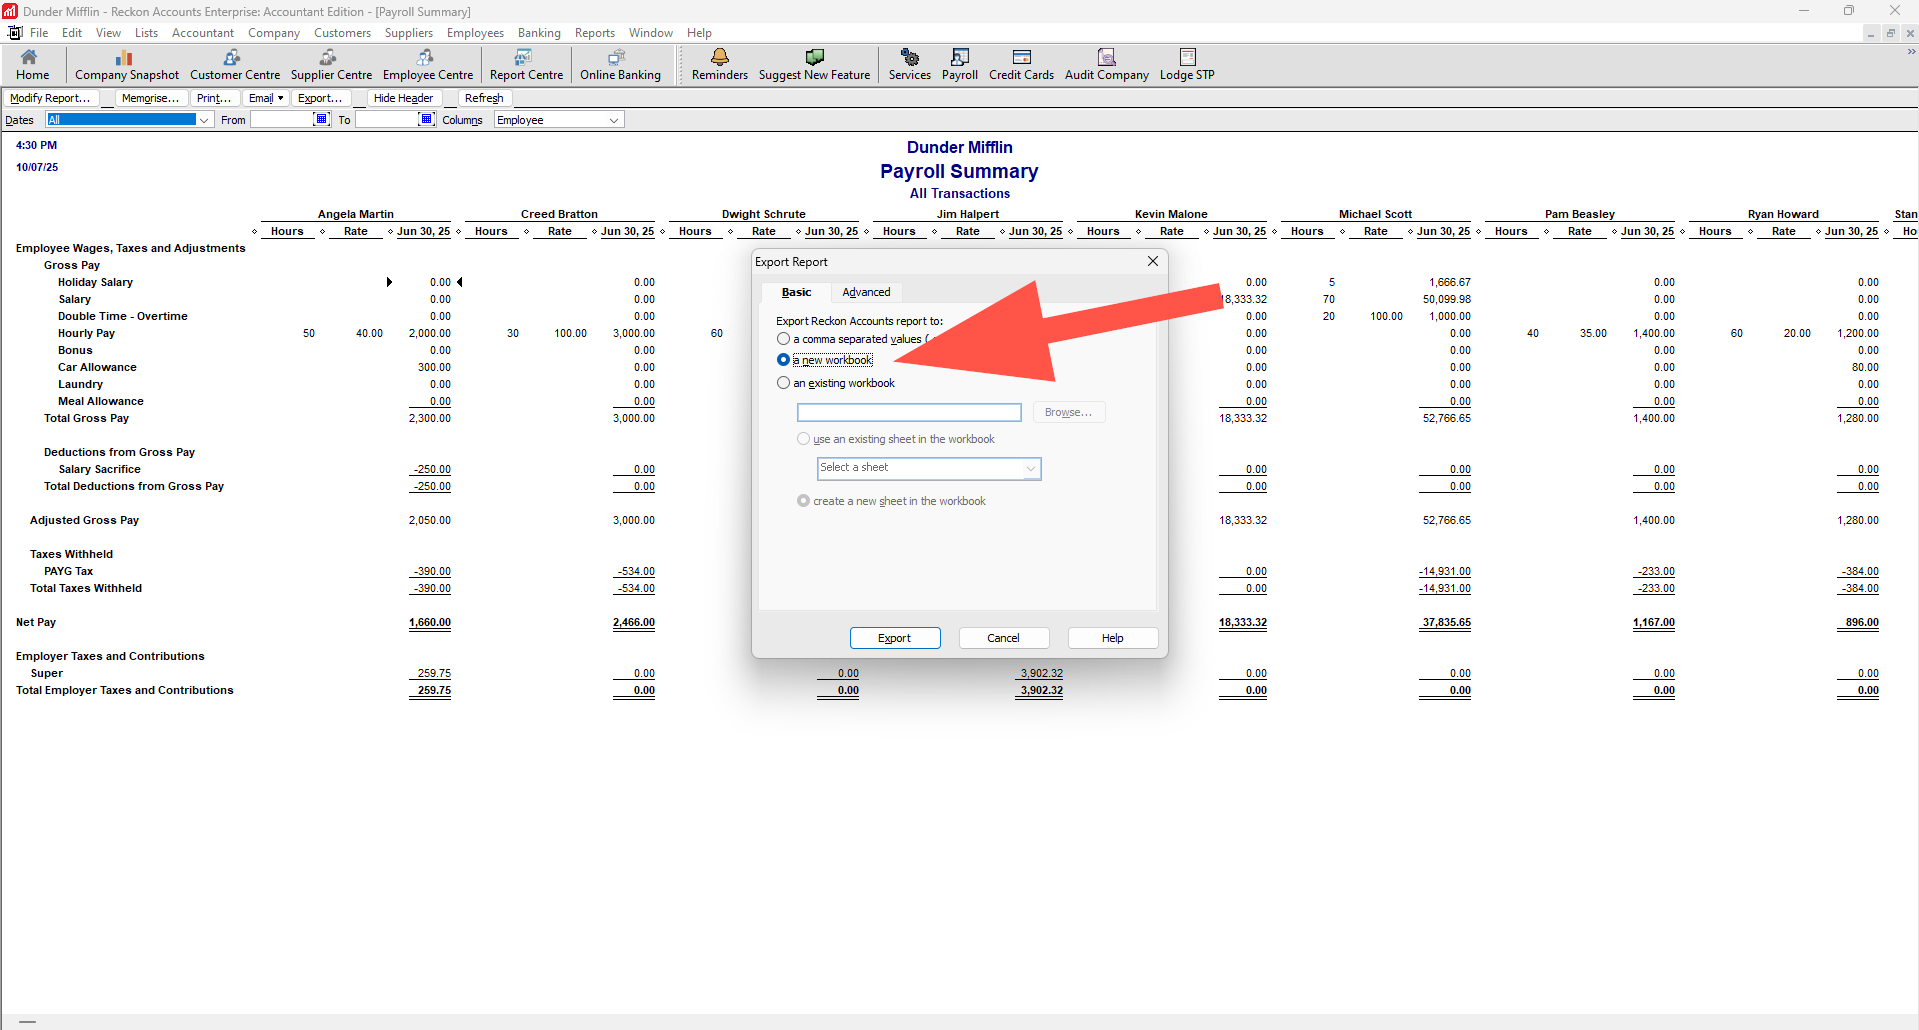Open the Banking menu
The width and height of the screenshot is (1919, 1030).
[539, 33]
